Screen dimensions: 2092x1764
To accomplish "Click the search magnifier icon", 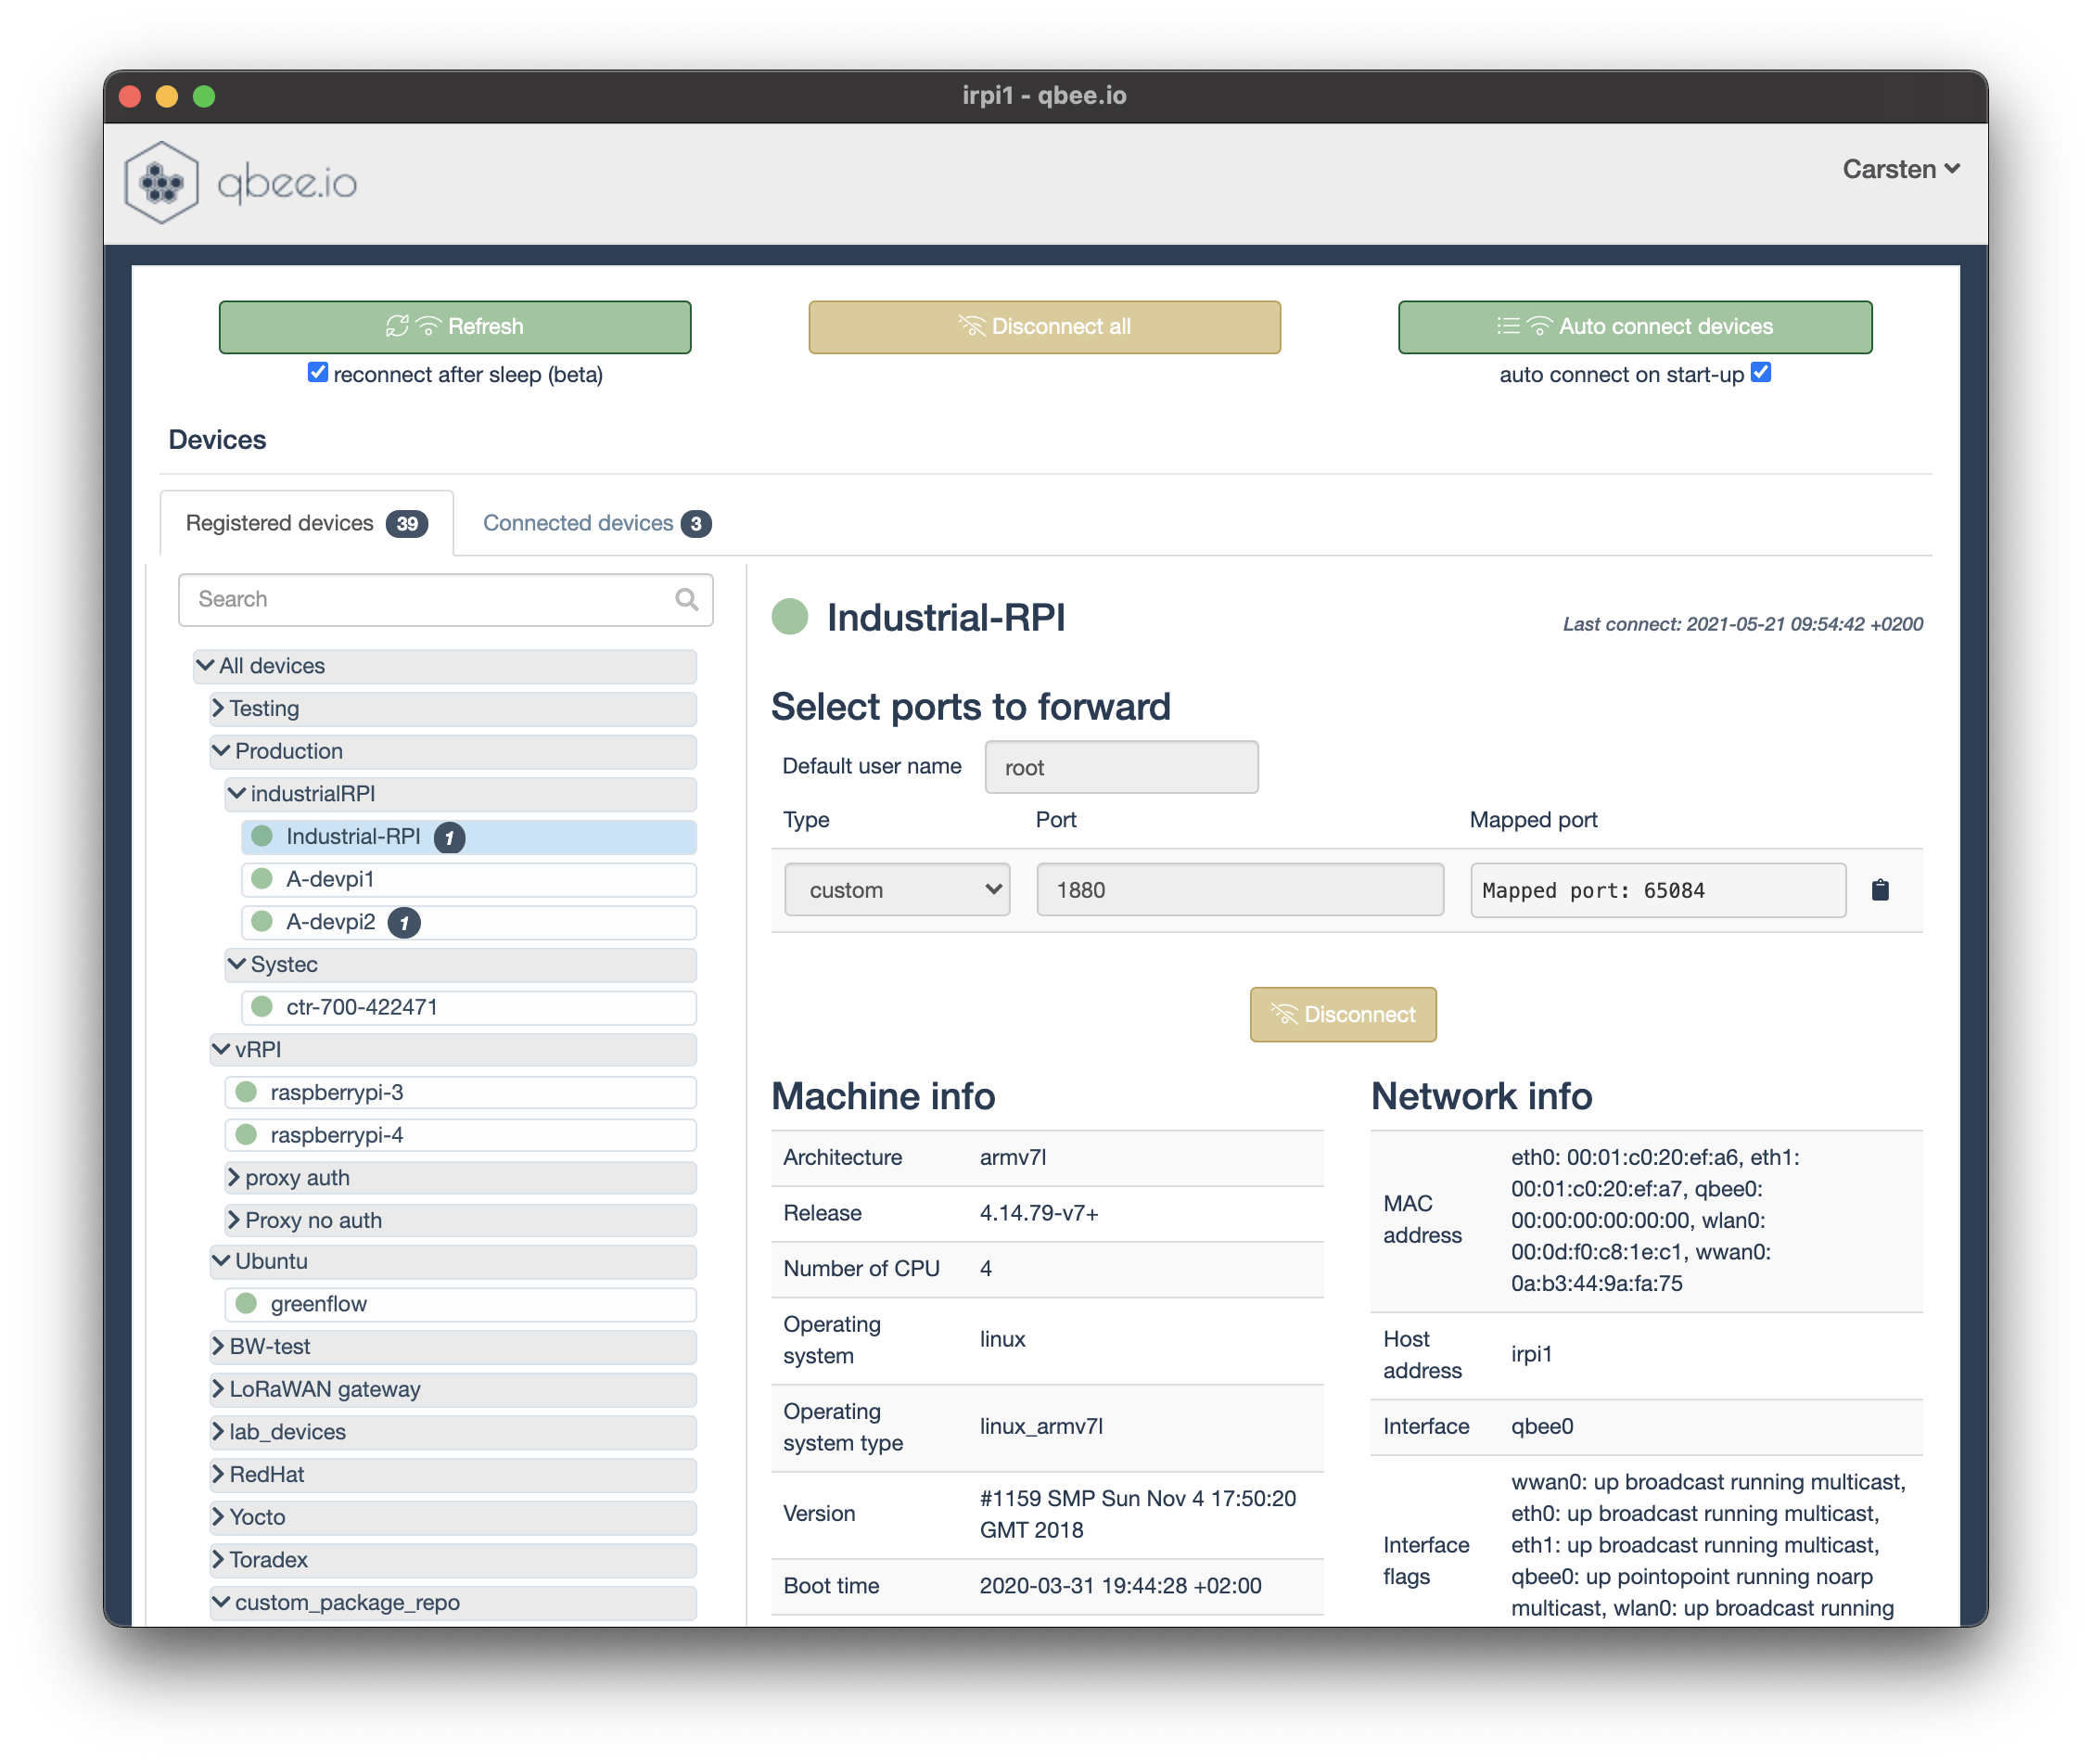I will pos(686,599).
